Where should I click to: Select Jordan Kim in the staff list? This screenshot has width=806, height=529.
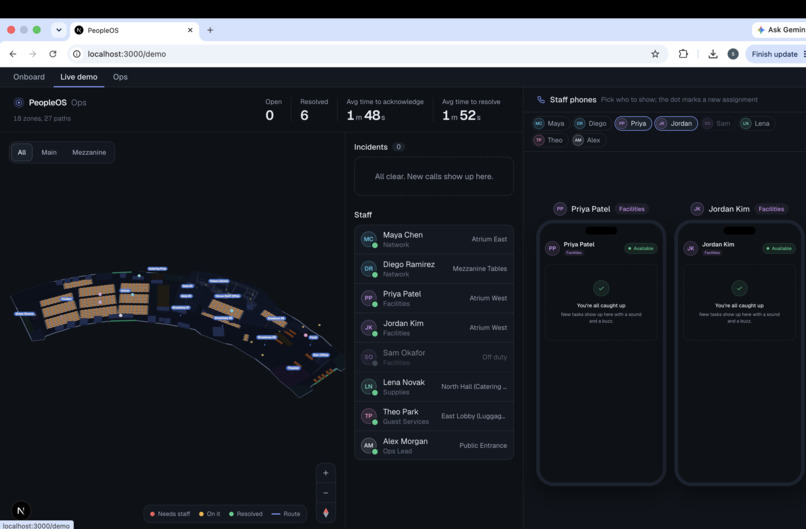coord(434,327)
